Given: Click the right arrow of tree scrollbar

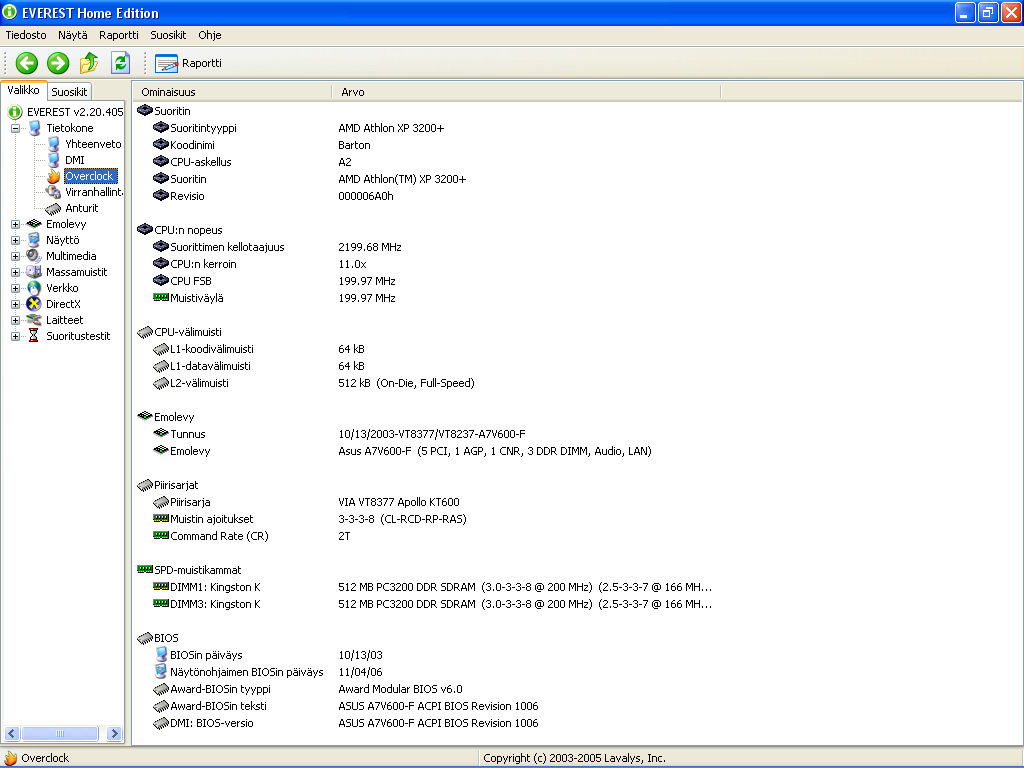Looking at the screenshot, I should 114,733.
